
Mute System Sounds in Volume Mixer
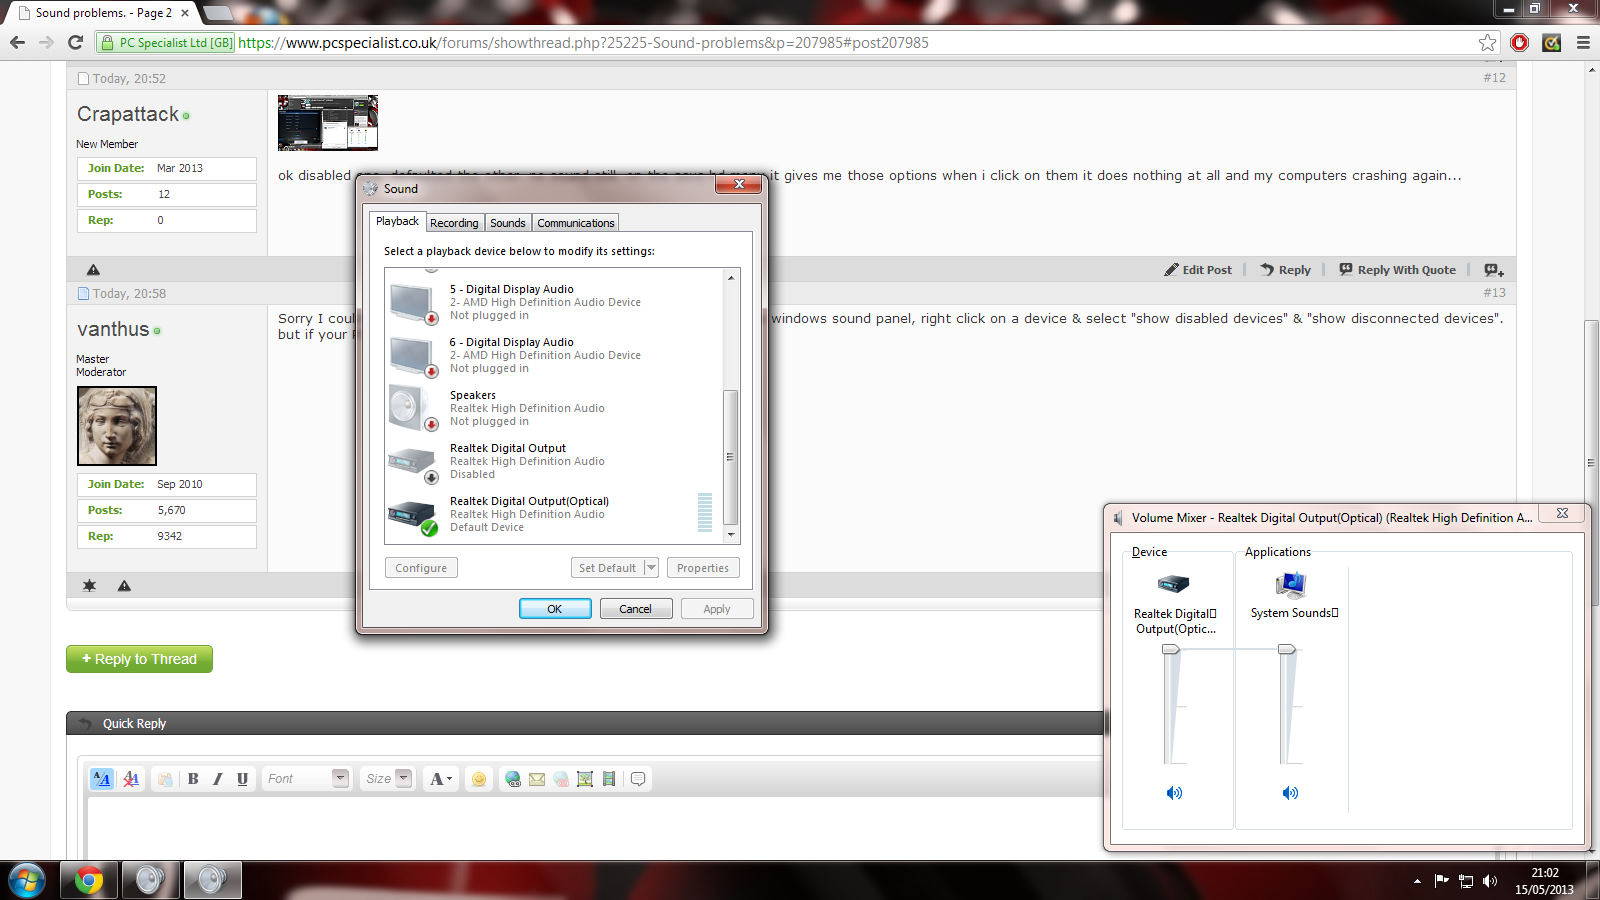pyautogui.click(x=1291, y=793)
